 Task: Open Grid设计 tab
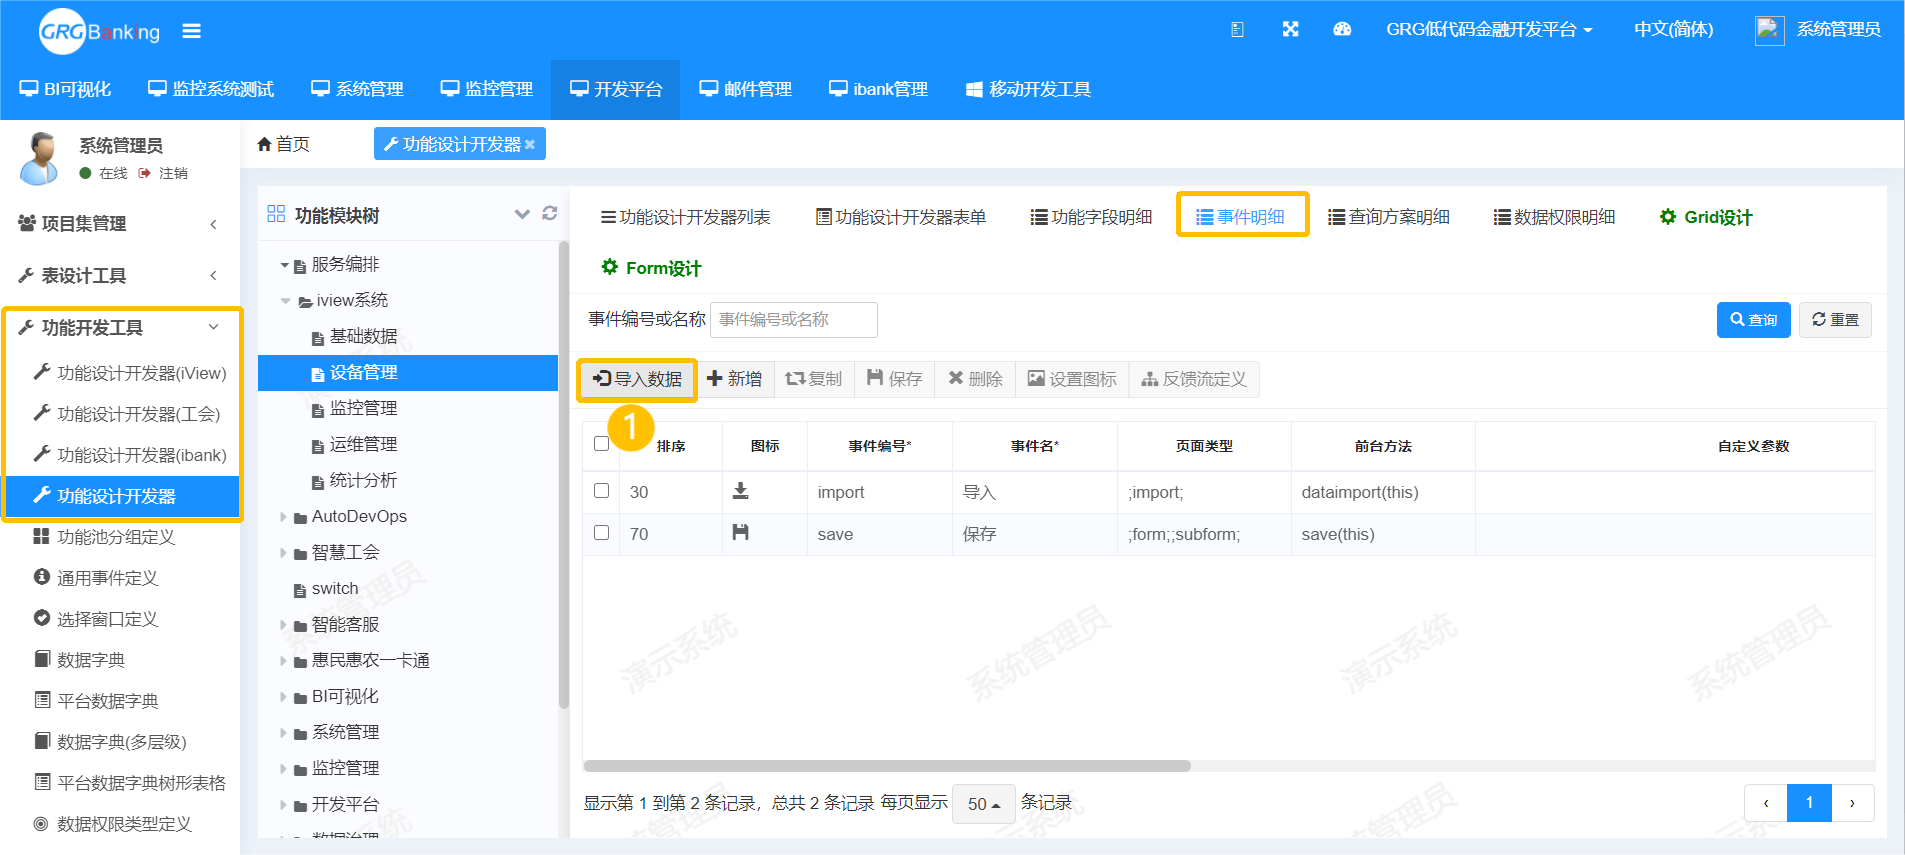pos(1706,217)
